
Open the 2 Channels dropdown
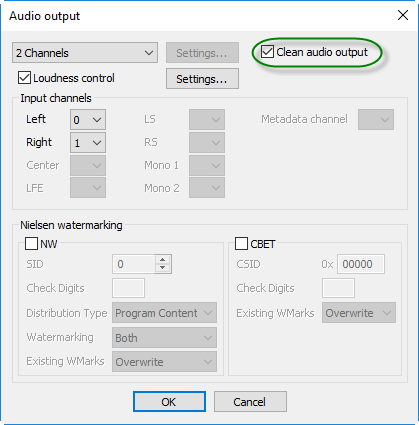85,53
